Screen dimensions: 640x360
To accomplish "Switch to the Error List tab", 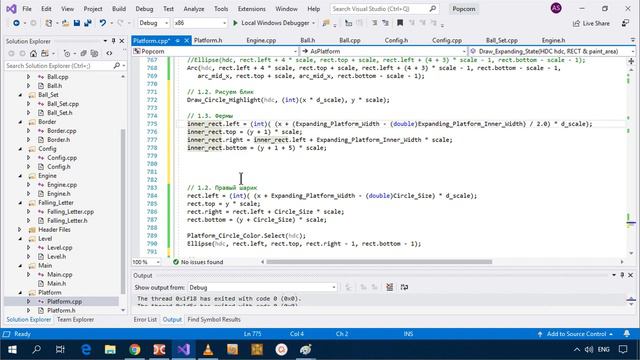I will click(x=145, y=320).
